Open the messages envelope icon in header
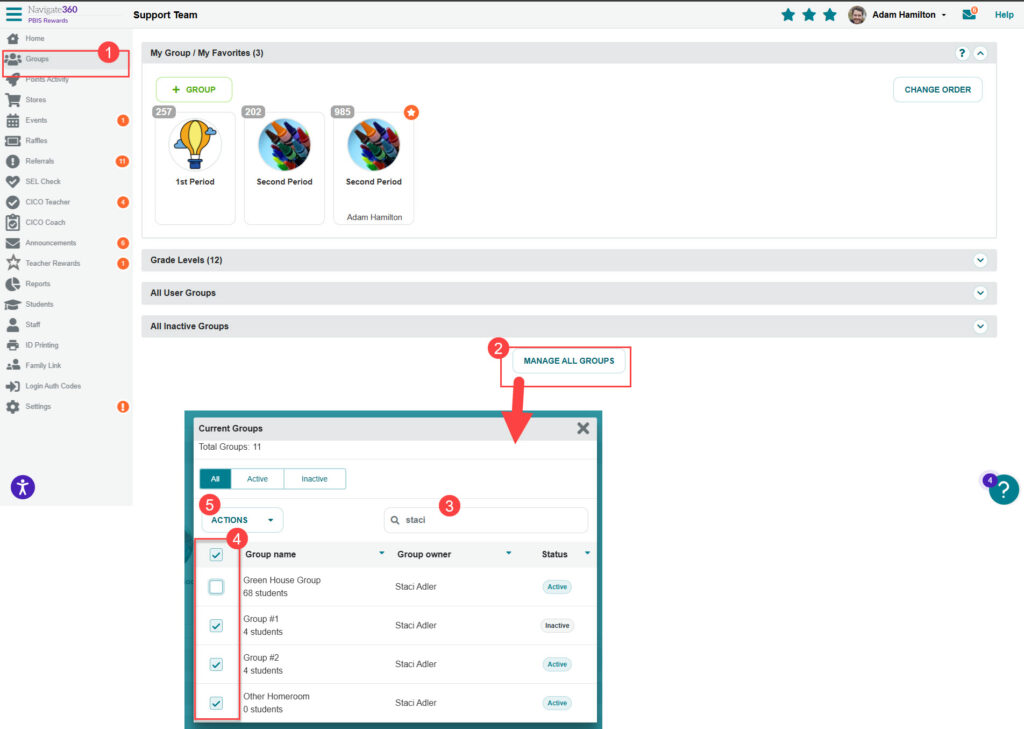 tap(969, 15)
